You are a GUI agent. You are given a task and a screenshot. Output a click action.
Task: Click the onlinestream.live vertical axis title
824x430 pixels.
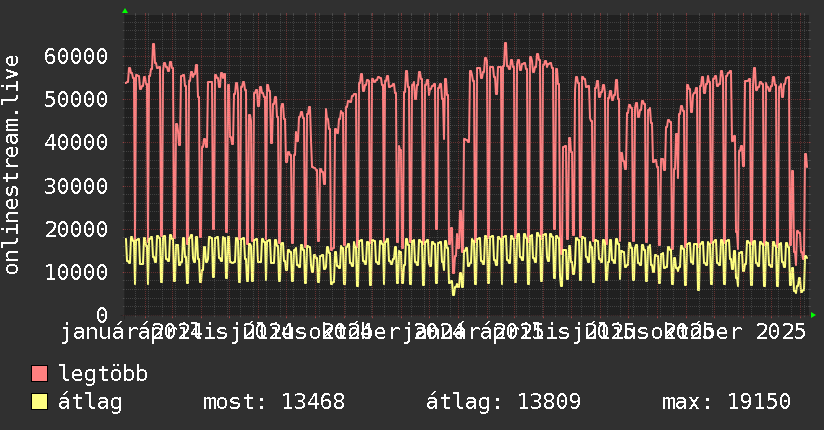coord(11,165)
